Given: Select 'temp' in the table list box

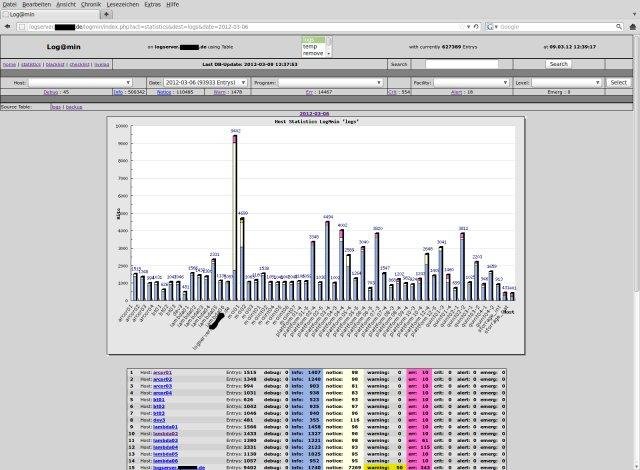Looking at the screenshot, I should tap(314, 47).
